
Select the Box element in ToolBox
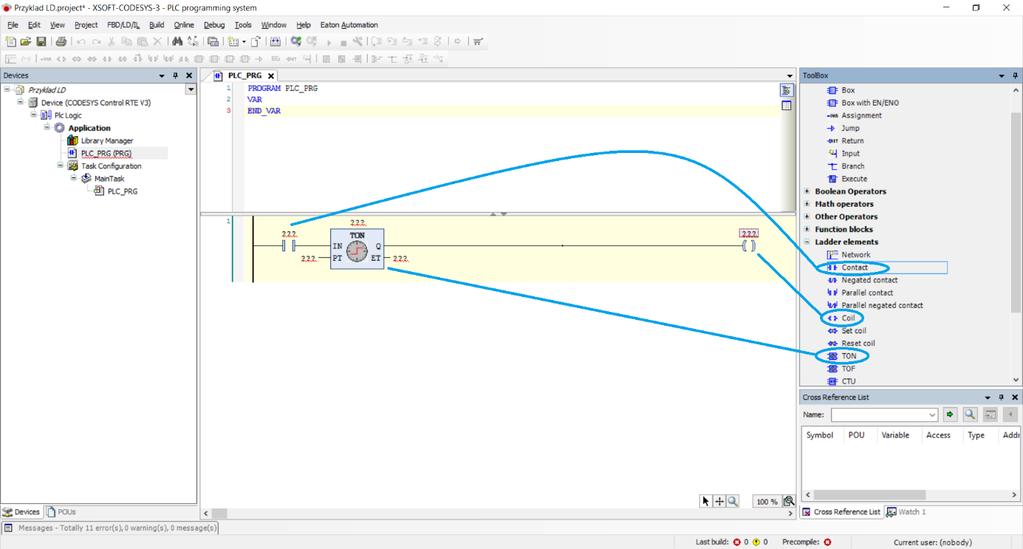click(x=841, y=90)
